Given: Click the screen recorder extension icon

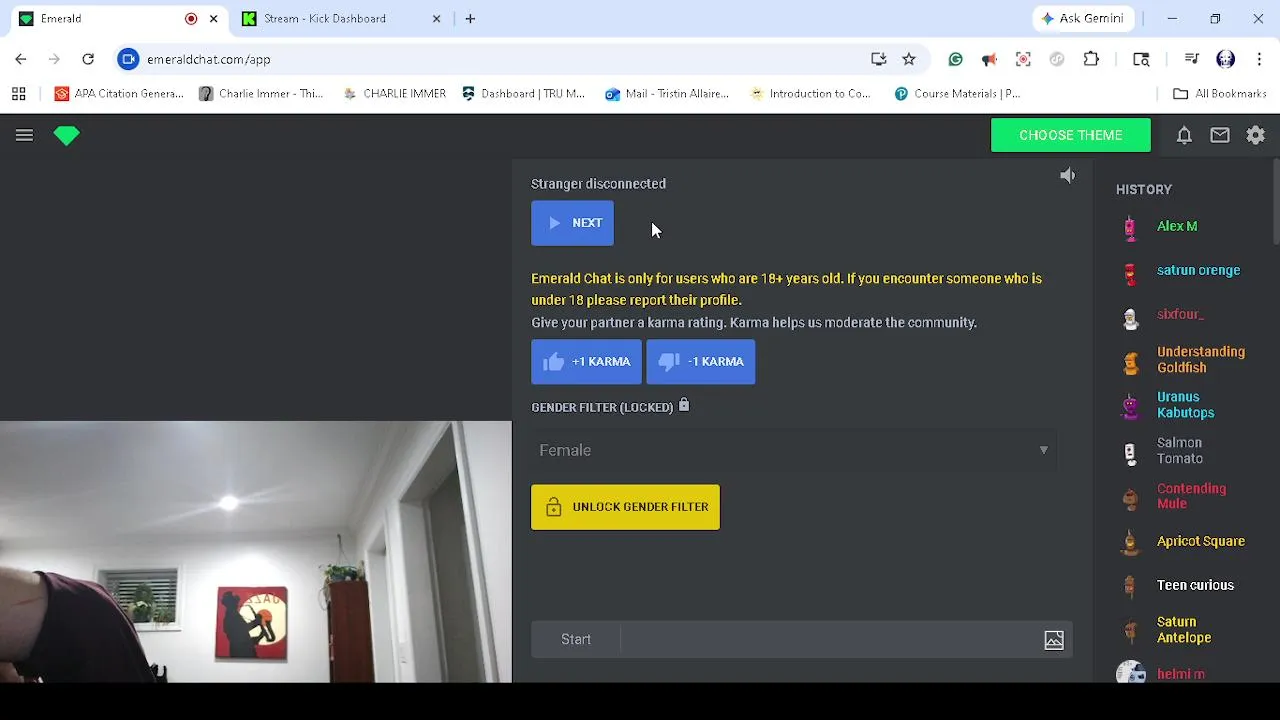Looking at the screenshot, I should point(1023,59).
